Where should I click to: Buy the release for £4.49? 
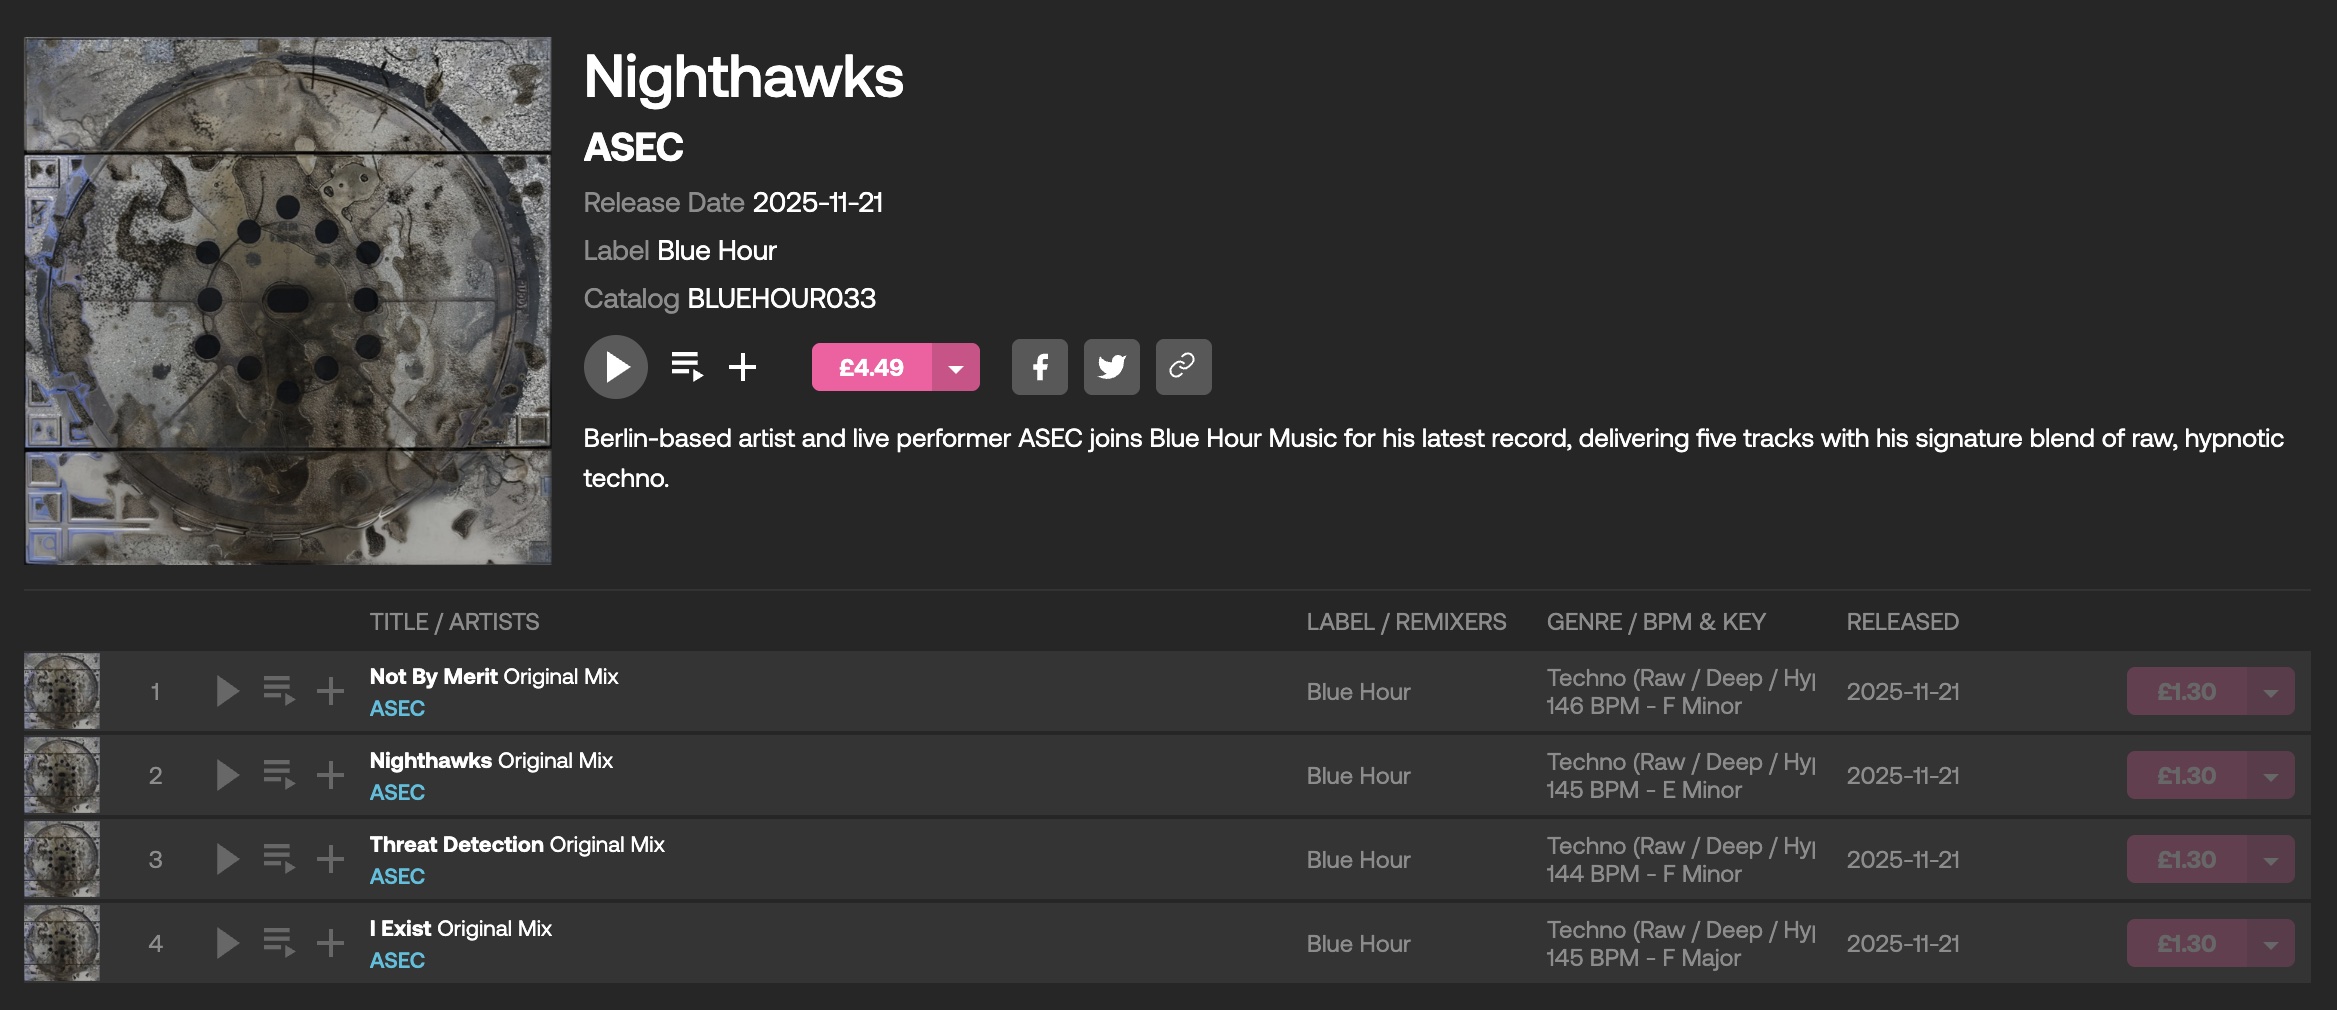(871, 367)
